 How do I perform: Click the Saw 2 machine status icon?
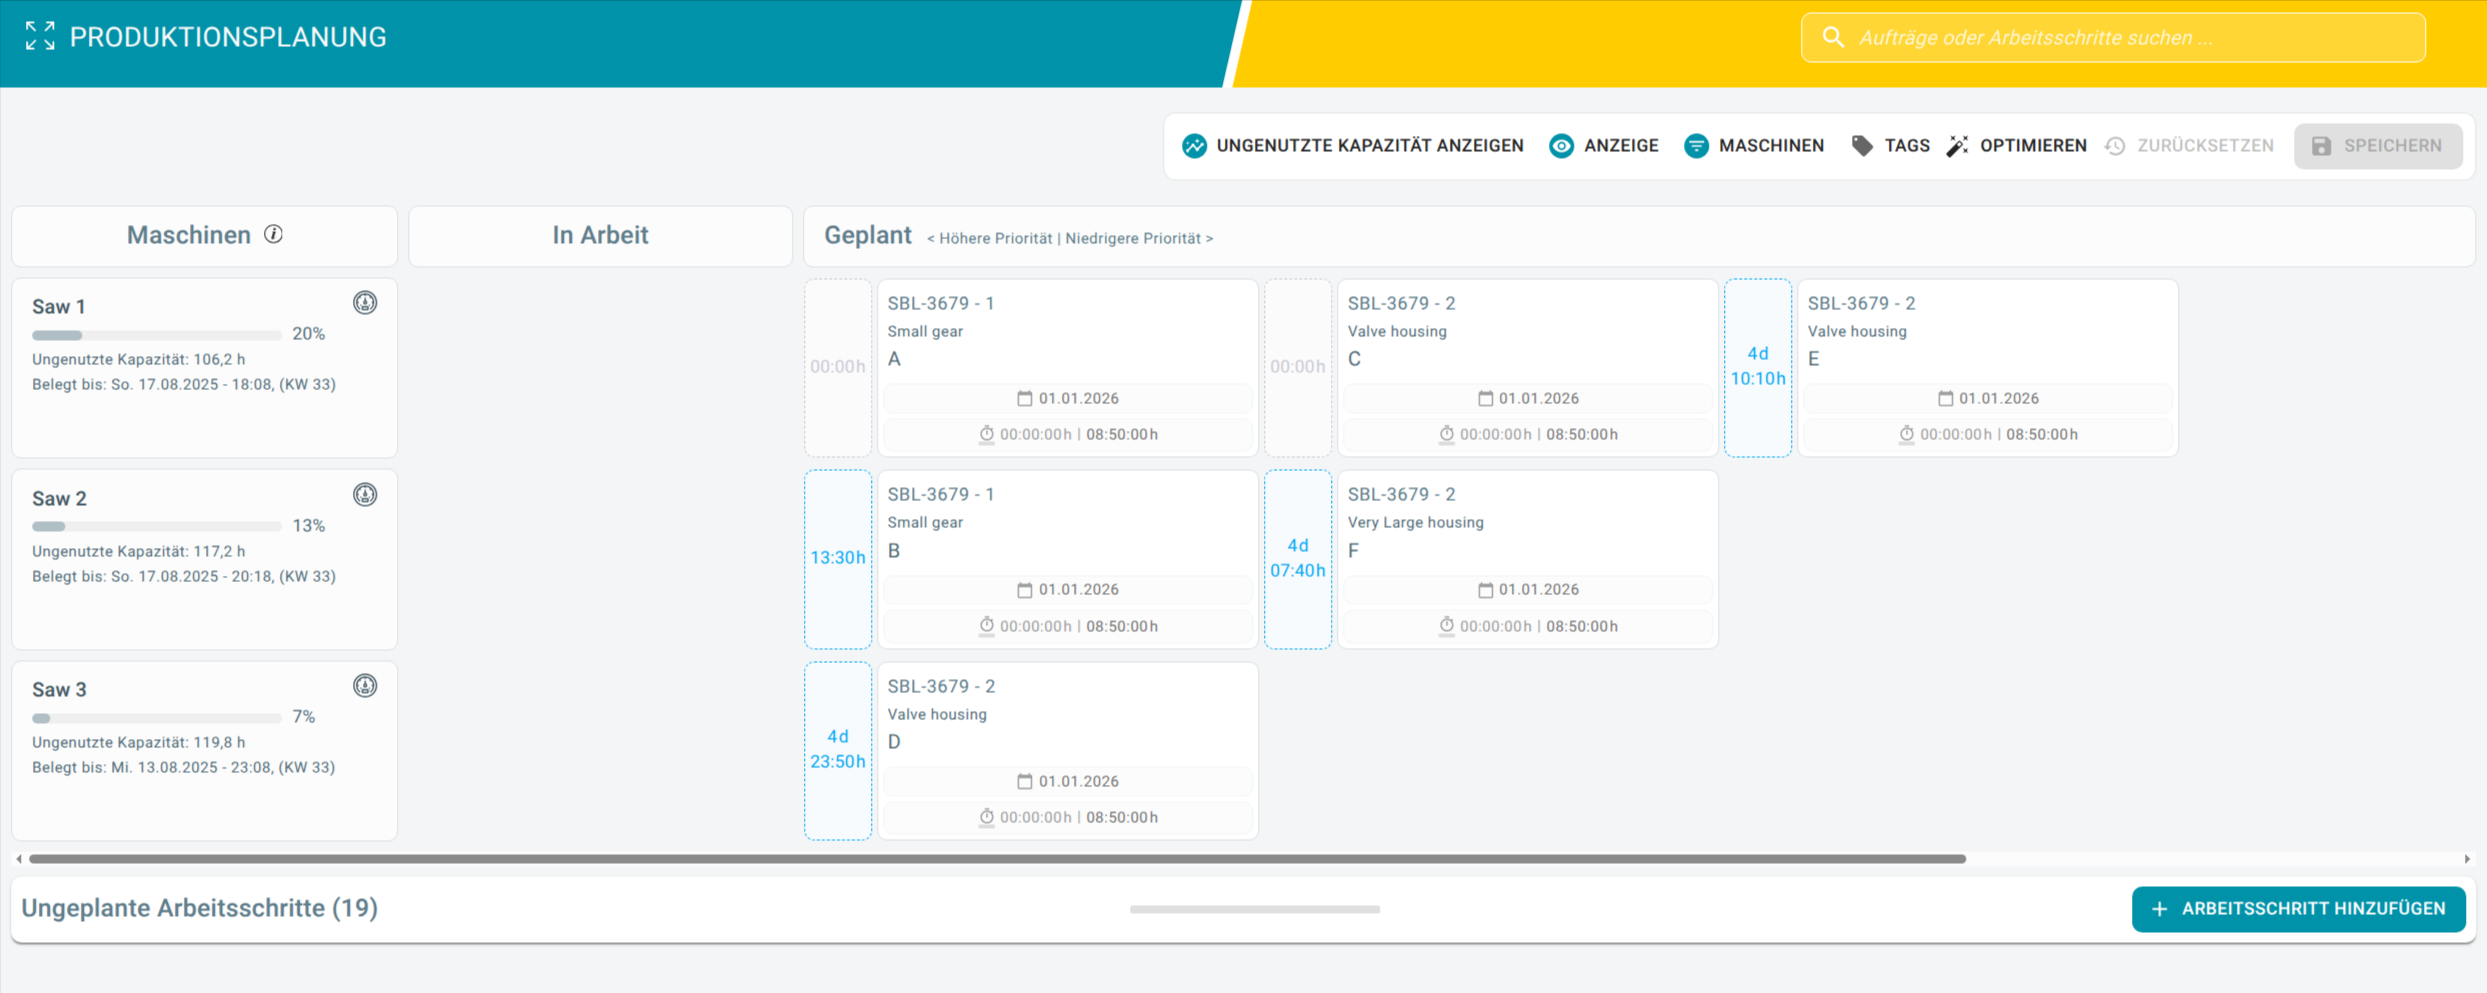365,495
